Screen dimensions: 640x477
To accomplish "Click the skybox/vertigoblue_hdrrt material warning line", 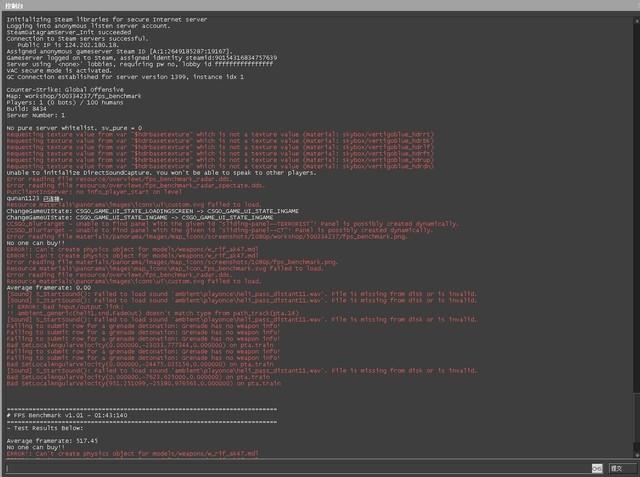I will coord(220,134).
